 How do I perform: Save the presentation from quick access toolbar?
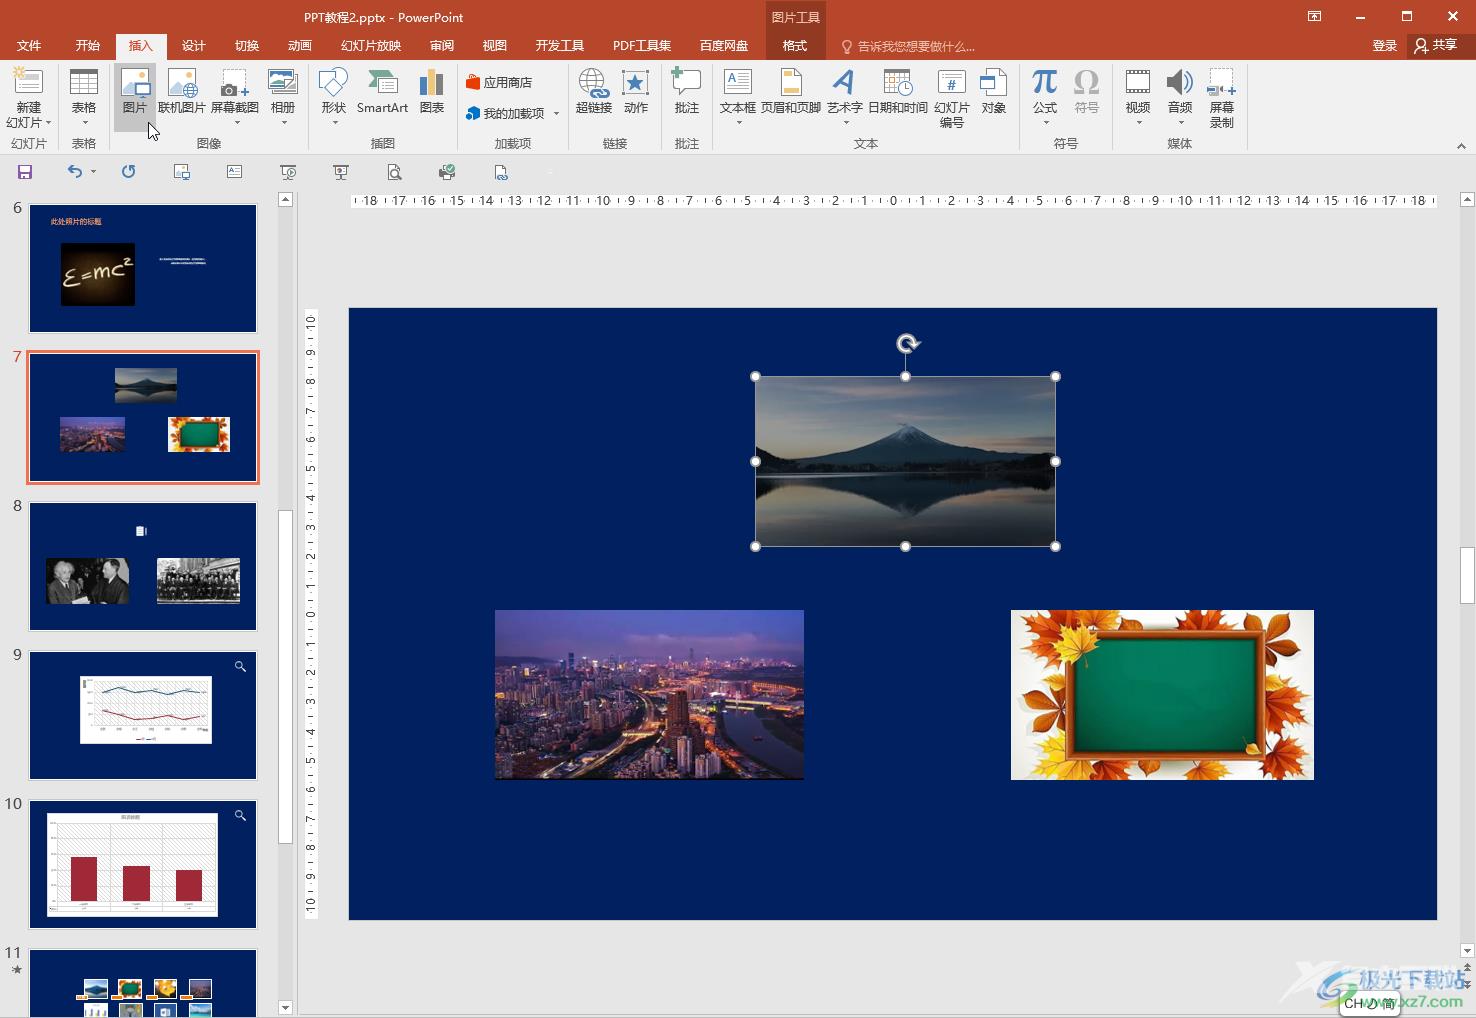pos(25,172)
